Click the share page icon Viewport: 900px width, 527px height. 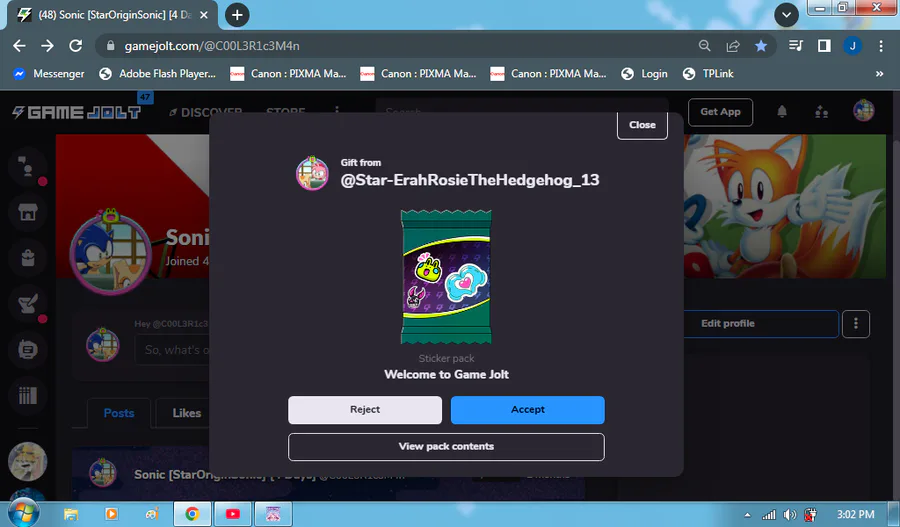coord(733,46)
